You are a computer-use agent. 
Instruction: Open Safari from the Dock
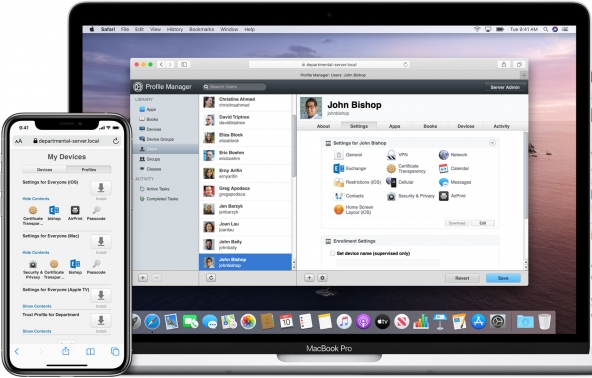click(x=152, y=322)
